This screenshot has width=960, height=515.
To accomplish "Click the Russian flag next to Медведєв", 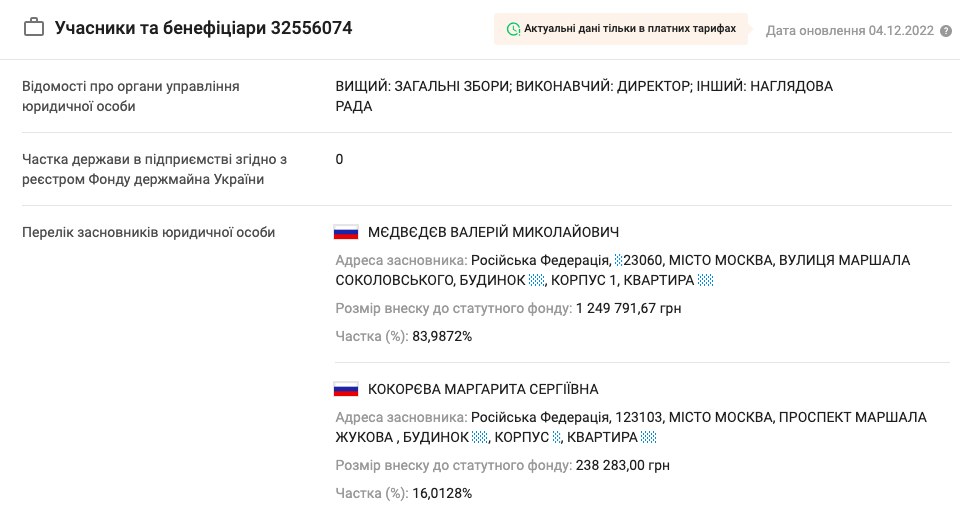I will [x=346, y=232].
